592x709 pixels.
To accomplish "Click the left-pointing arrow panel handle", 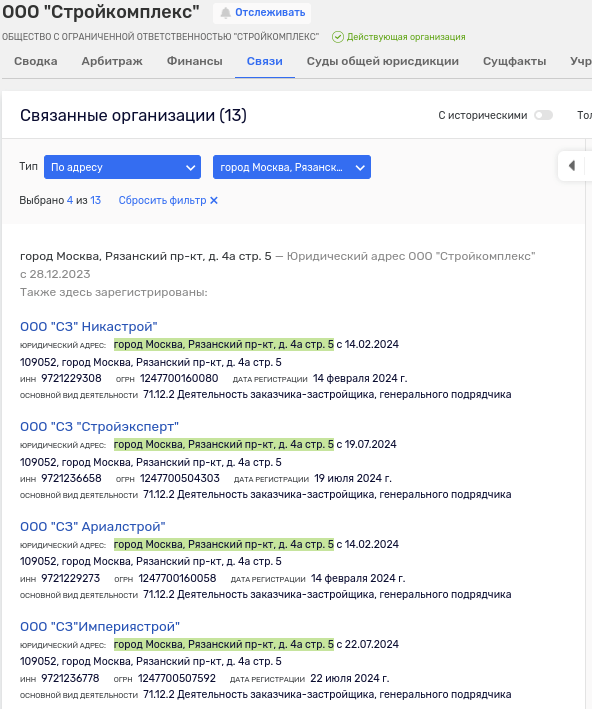I will click(572, 165).
